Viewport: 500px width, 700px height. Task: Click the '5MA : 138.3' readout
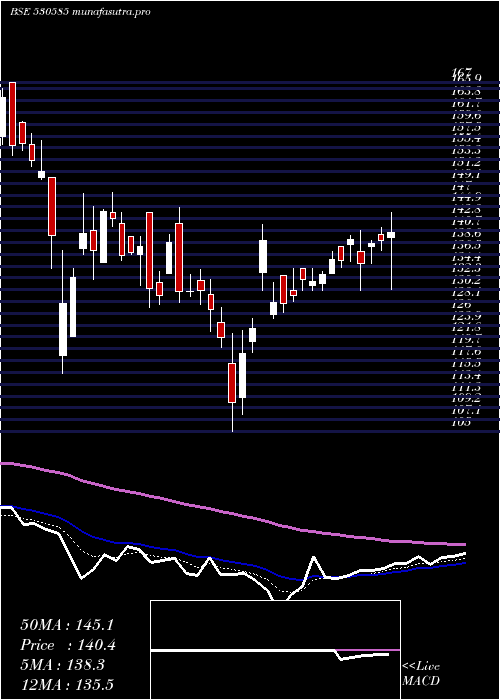[62, 665]
